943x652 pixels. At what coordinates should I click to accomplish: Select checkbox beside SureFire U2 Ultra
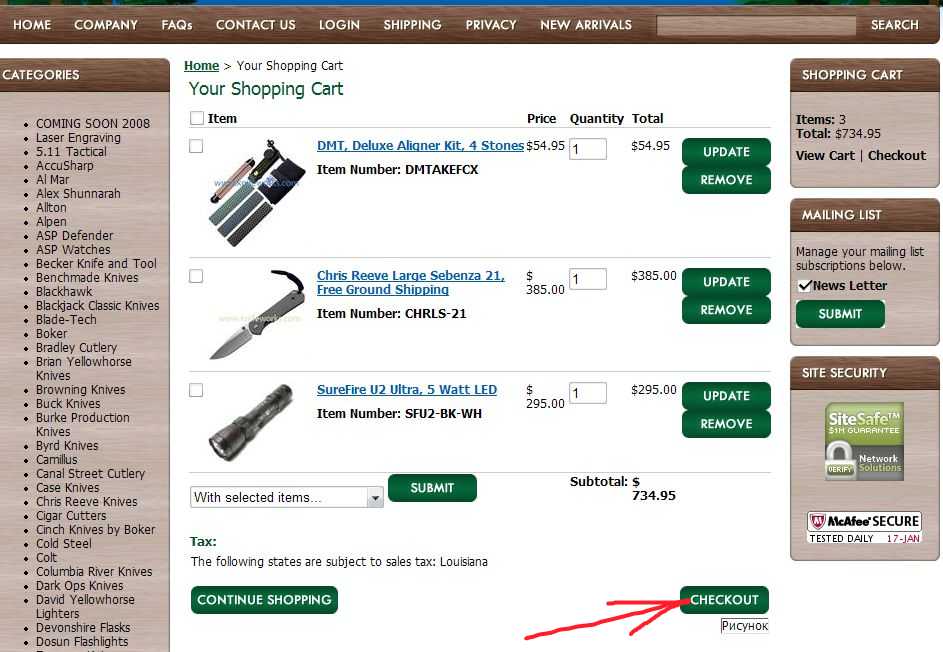pos(196,390)
